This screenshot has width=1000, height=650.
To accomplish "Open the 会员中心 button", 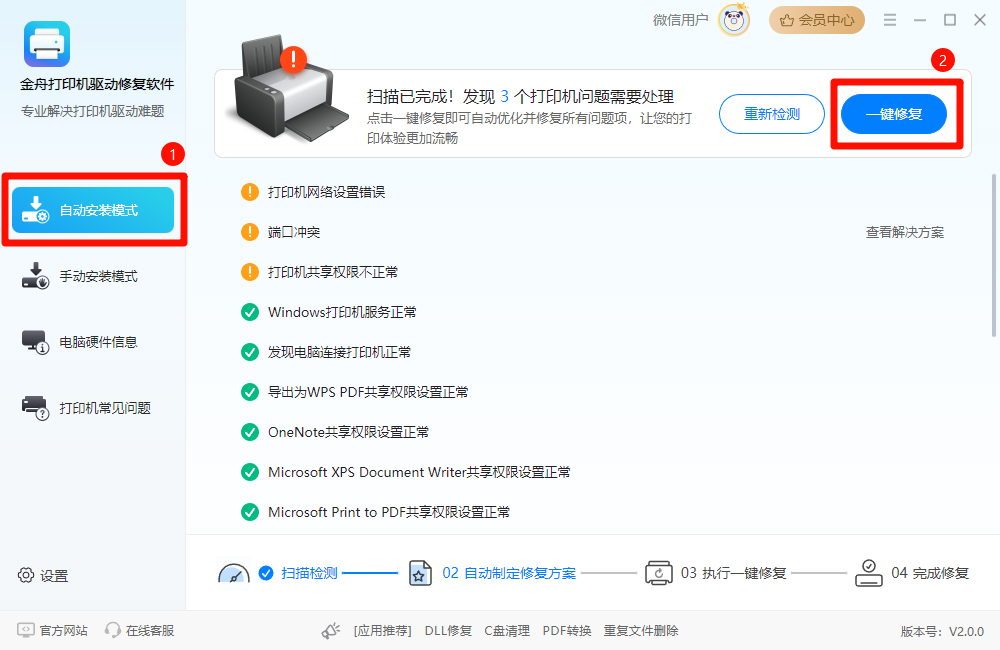I will coord(816,20).
